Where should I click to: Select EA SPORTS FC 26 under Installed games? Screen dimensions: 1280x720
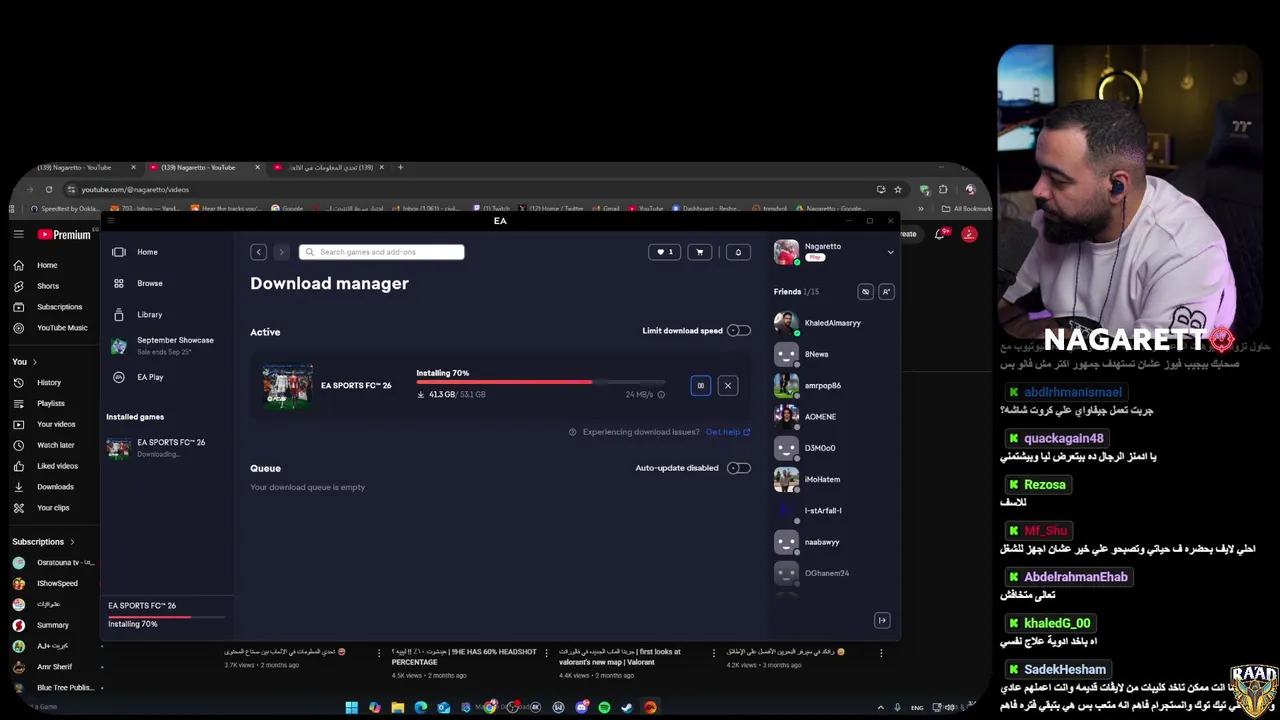pos(167,447)
